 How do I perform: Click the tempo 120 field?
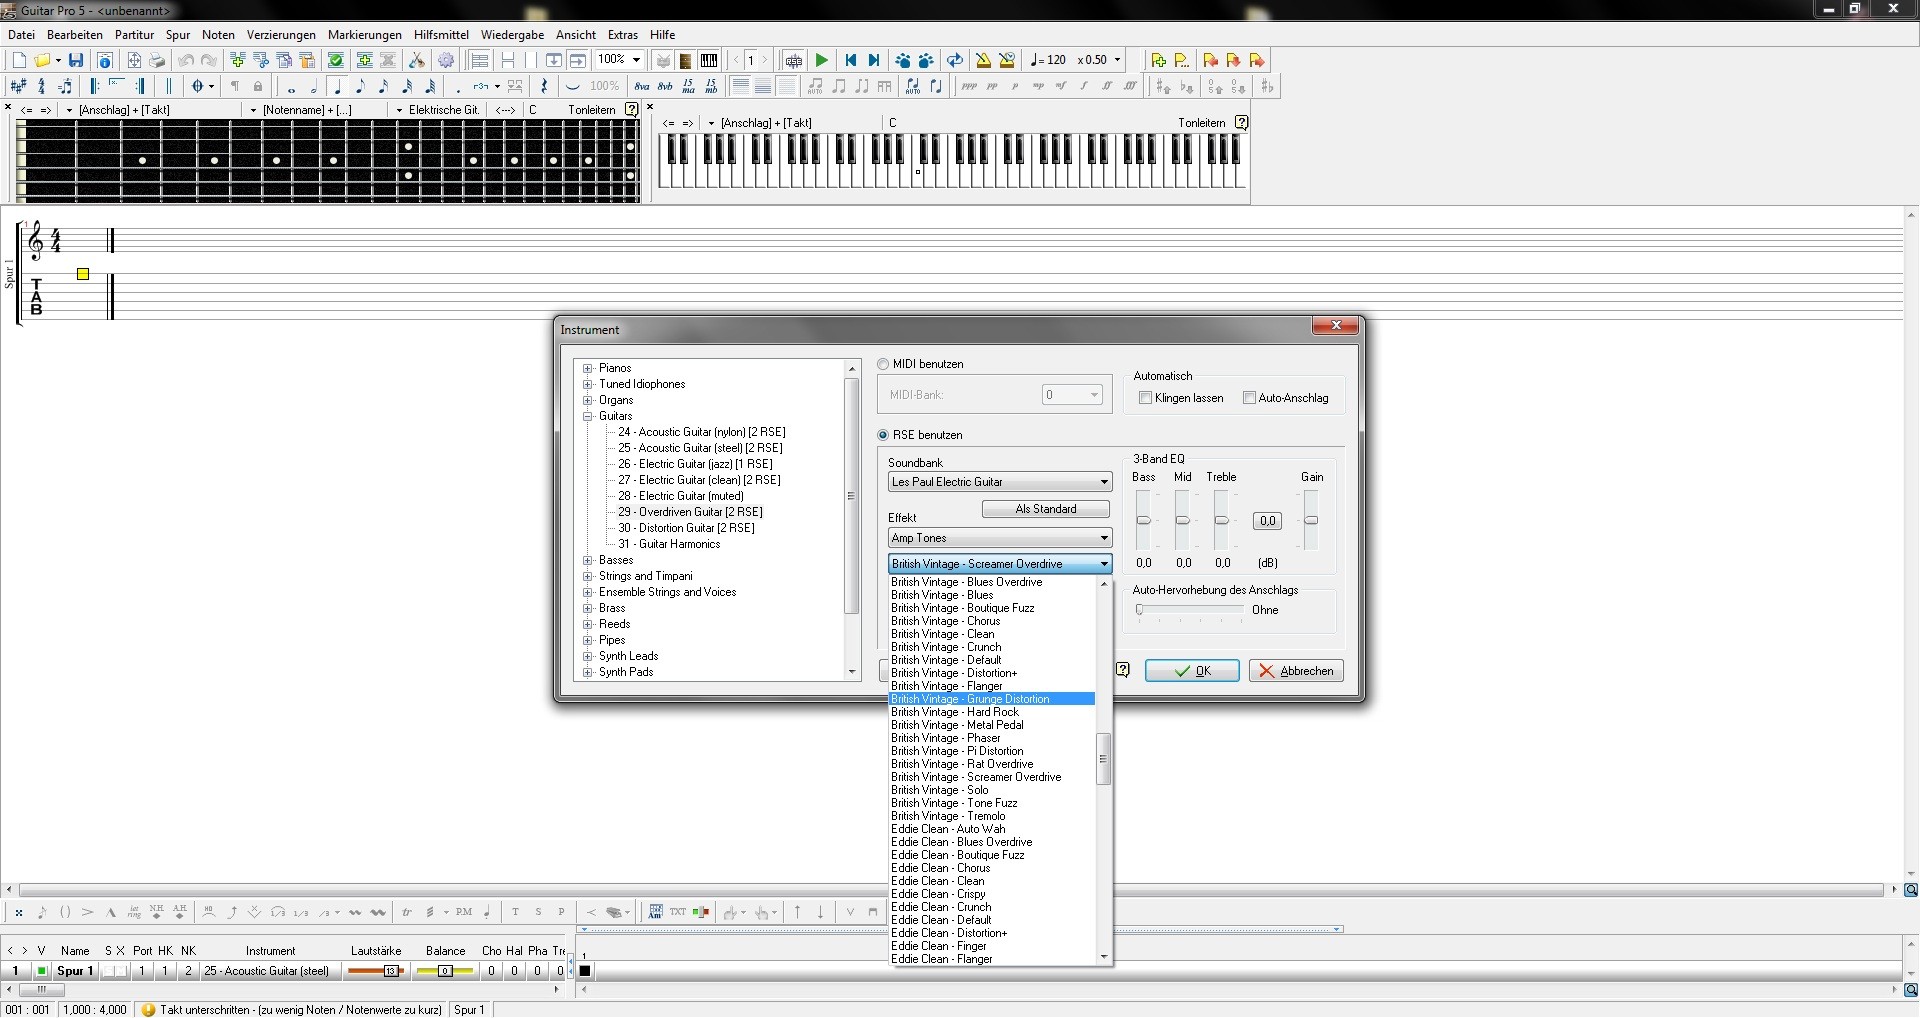[1049, 60]
